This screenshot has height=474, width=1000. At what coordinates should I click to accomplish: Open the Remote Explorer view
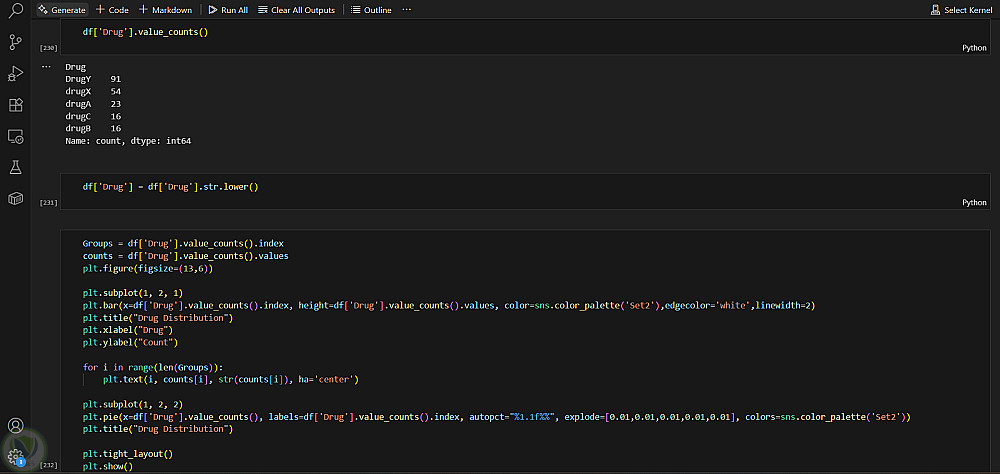(15, 136)
